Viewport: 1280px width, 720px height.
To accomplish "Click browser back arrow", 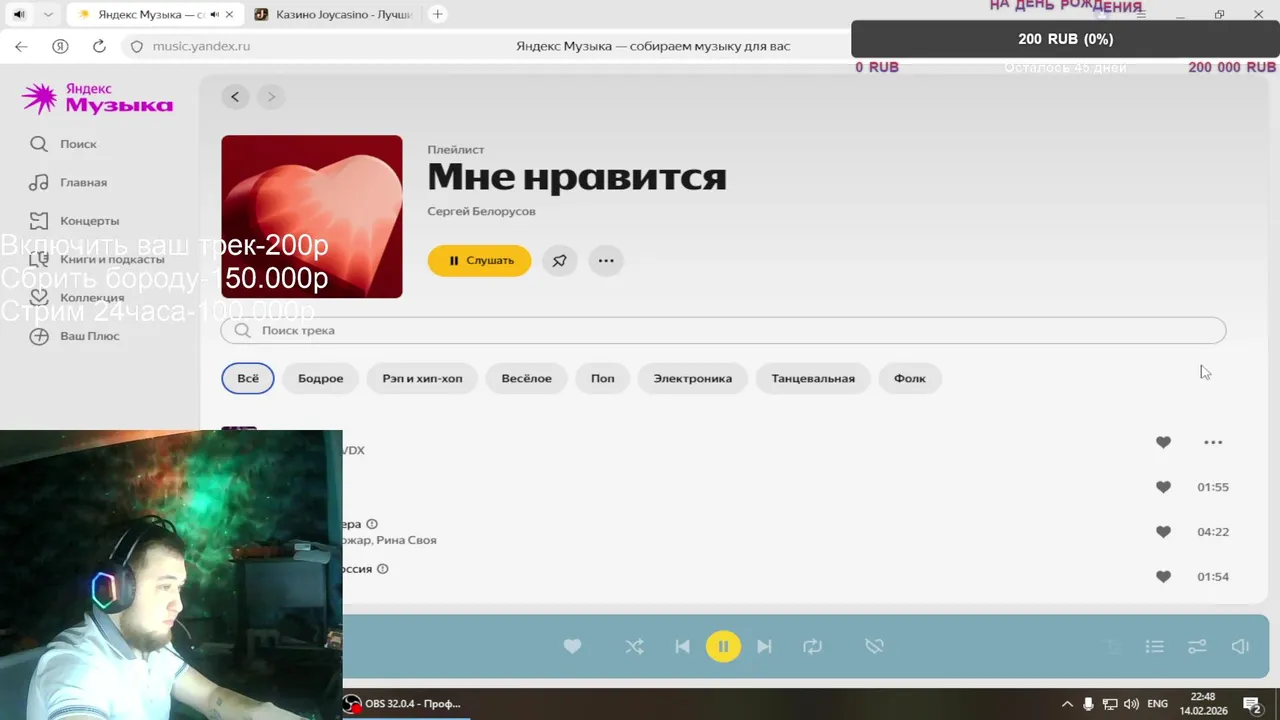I will [x=22, y=46].
